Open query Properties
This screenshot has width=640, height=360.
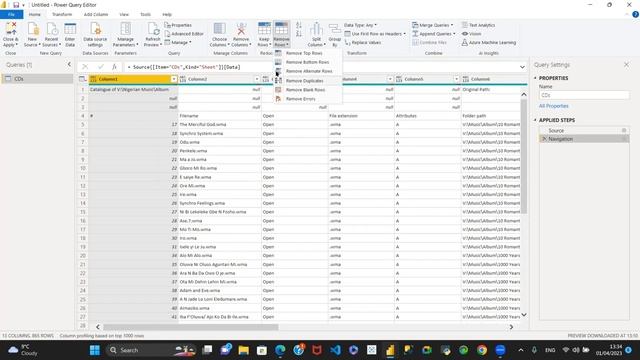tap(178, 25)
